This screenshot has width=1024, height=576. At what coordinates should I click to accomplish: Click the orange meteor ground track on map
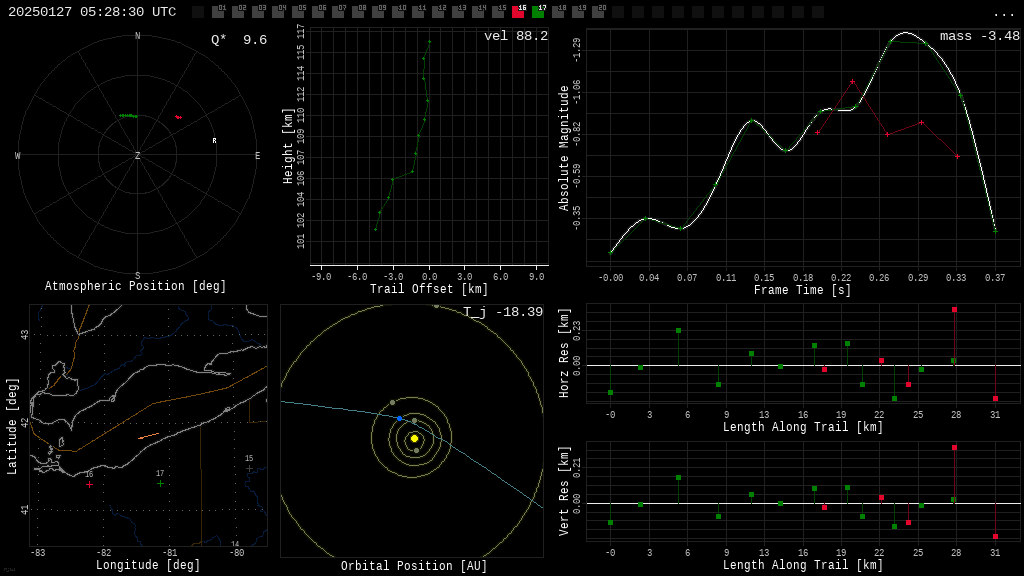click(x=148, y=436)
